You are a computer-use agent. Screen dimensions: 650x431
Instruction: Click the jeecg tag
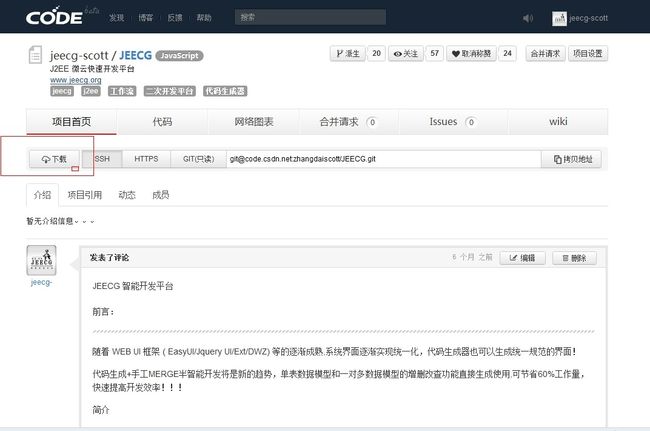pyautogui.click(x=62, y=91)
